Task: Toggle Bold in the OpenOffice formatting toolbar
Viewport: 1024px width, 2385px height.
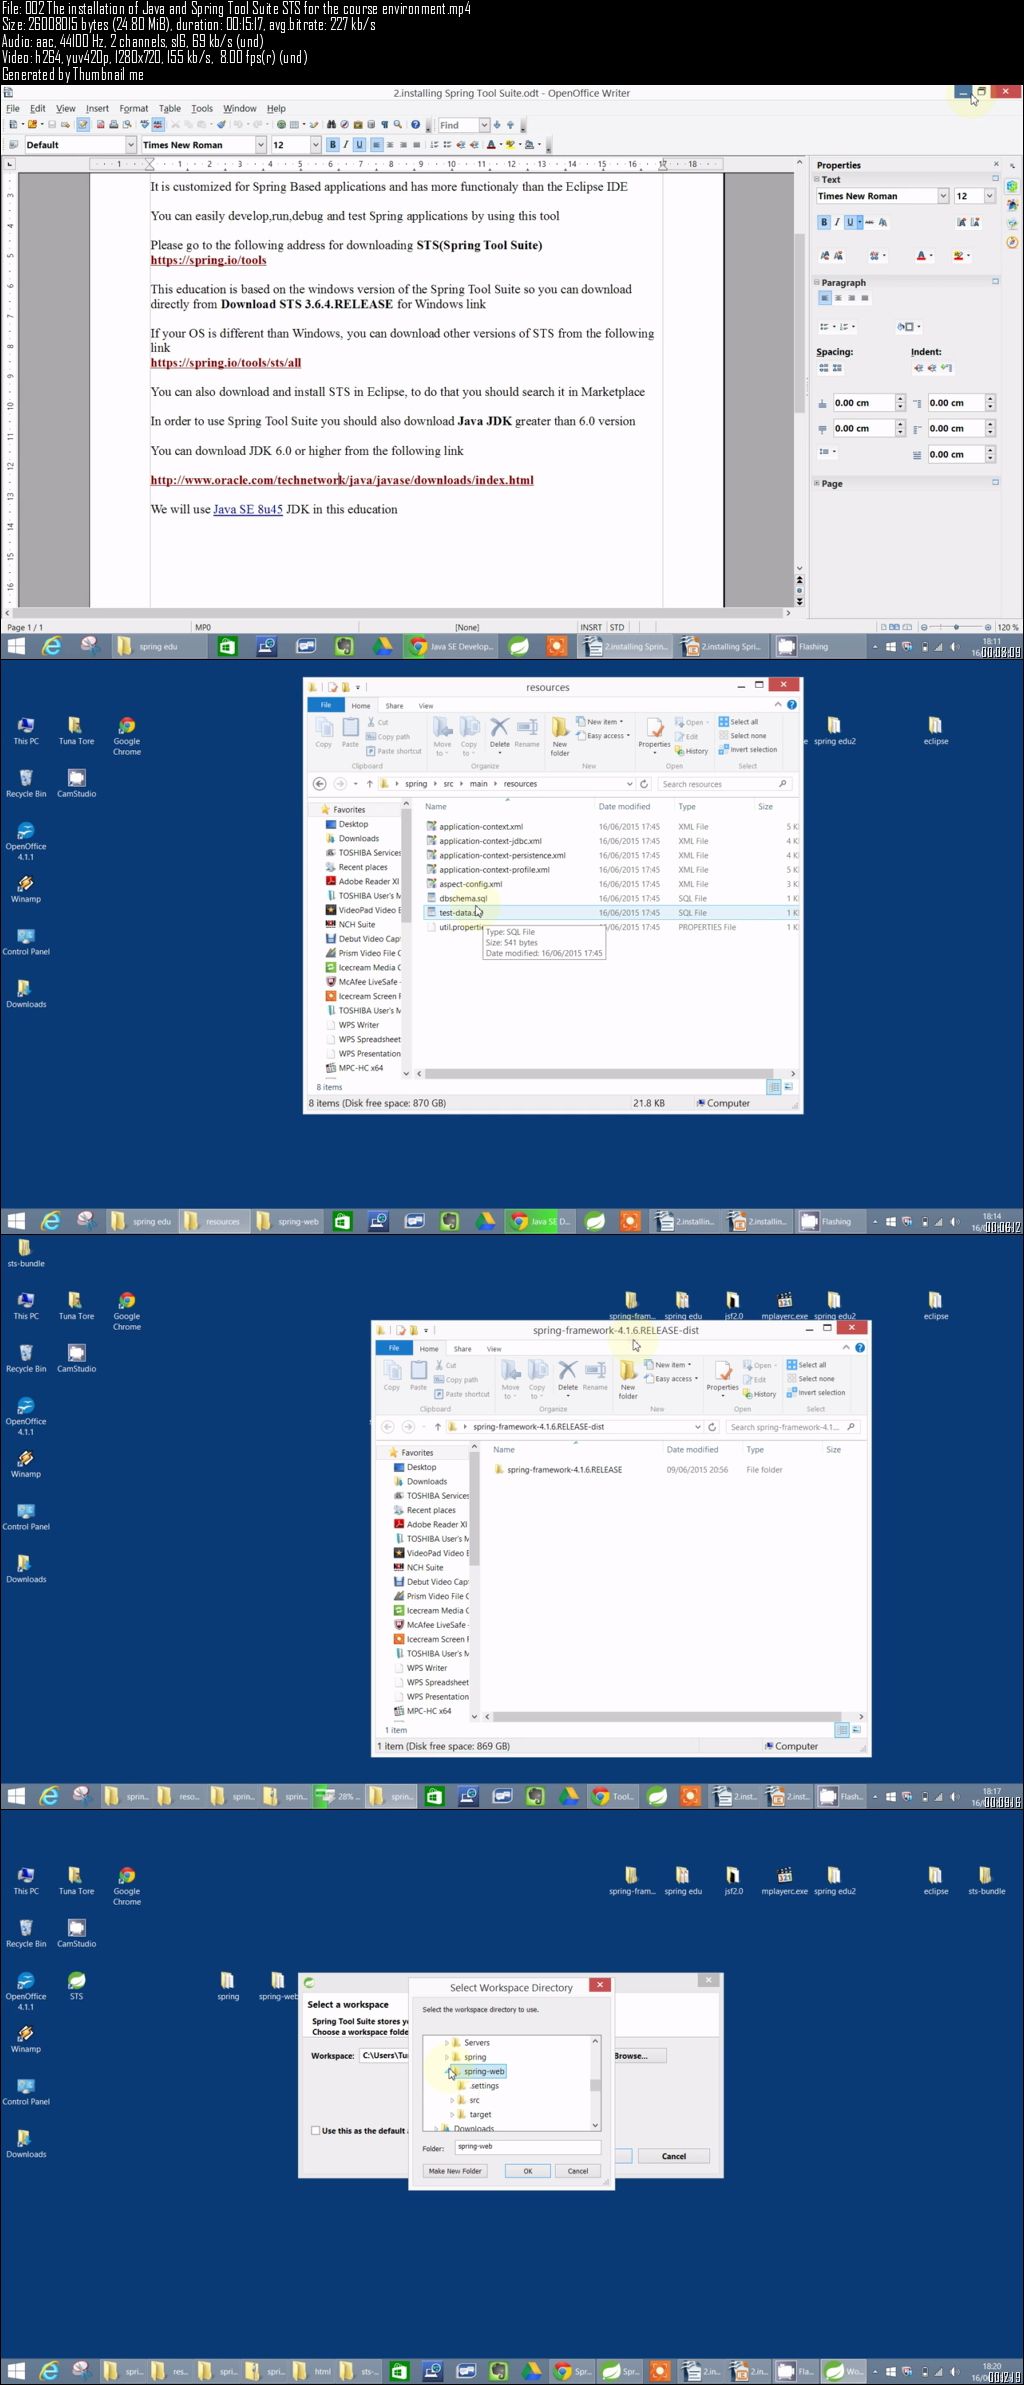Action: tap(333, 145)
